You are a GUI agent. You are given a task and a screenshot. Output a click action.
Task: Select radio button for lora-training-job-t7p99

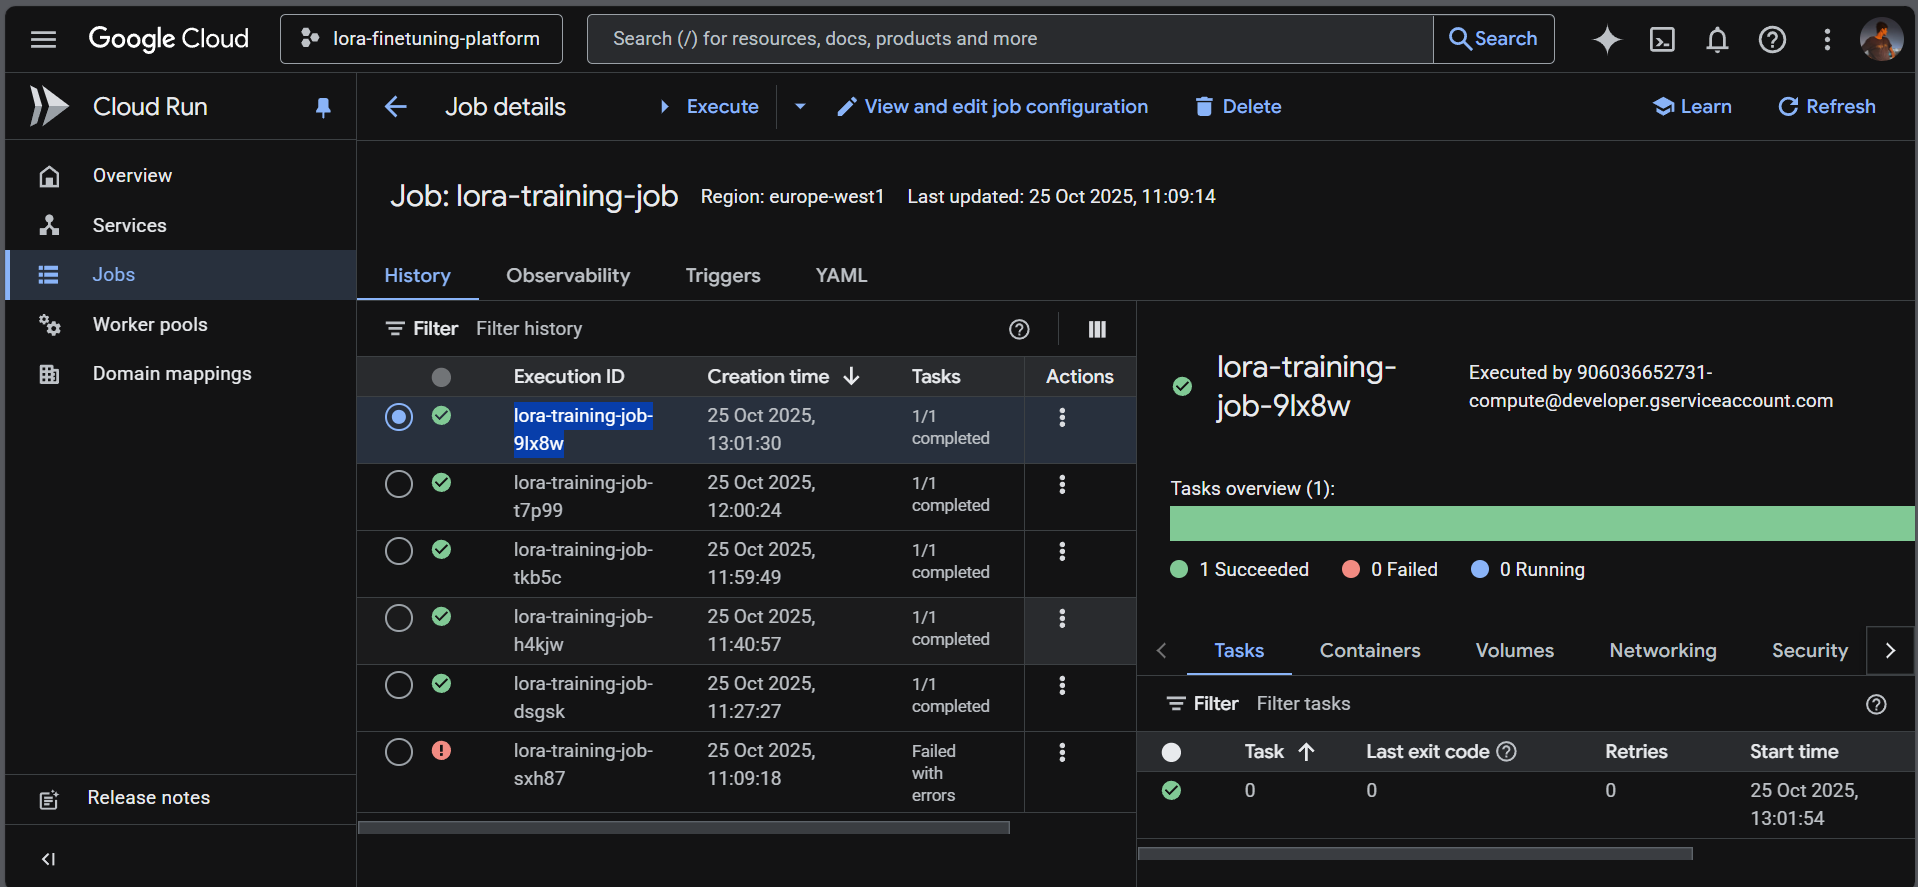[x=399, y=484]
